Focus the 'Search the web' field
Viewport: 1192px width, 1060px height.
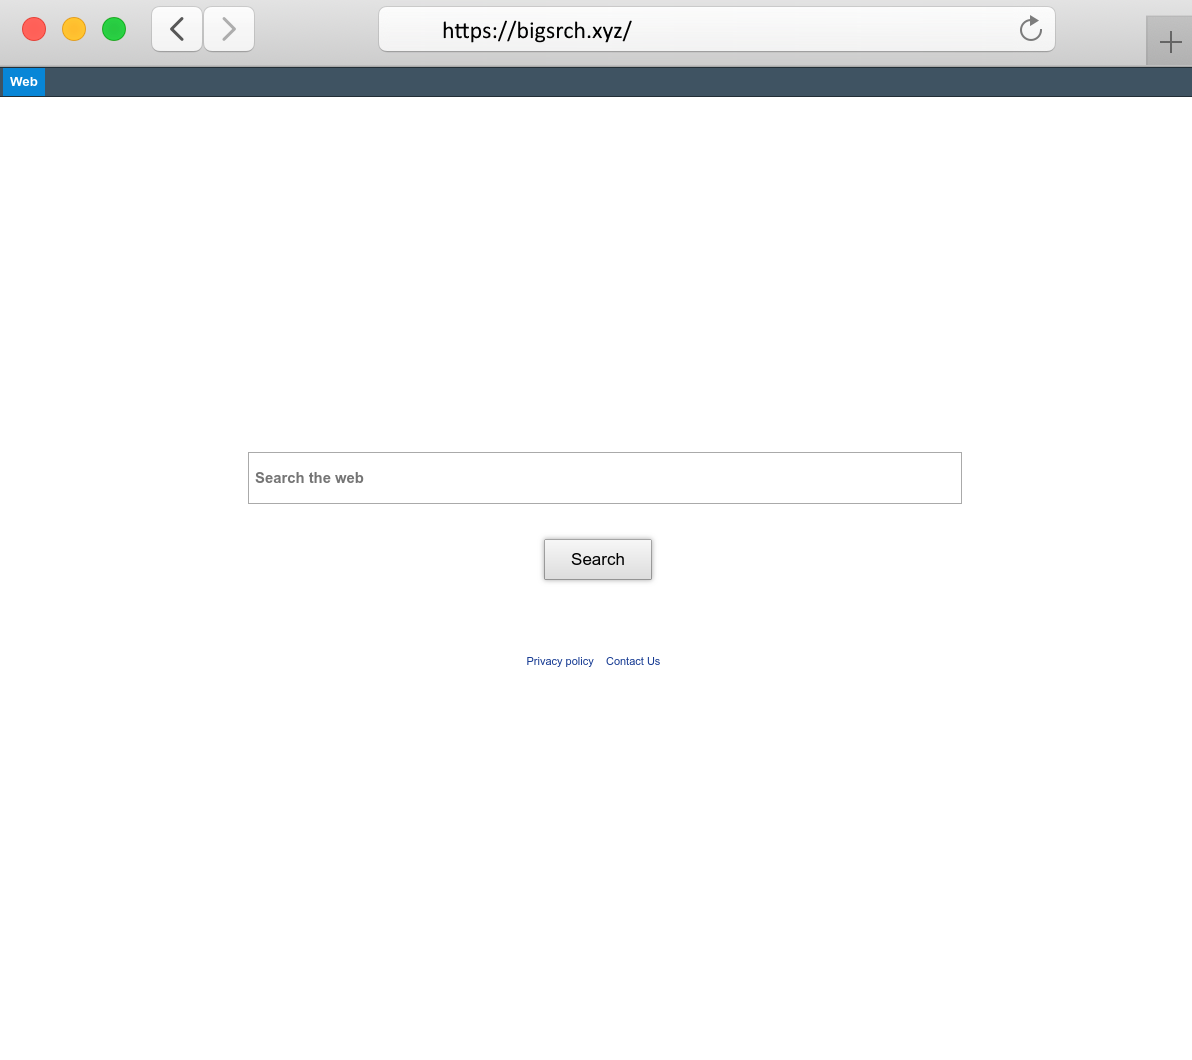[604, 478]
